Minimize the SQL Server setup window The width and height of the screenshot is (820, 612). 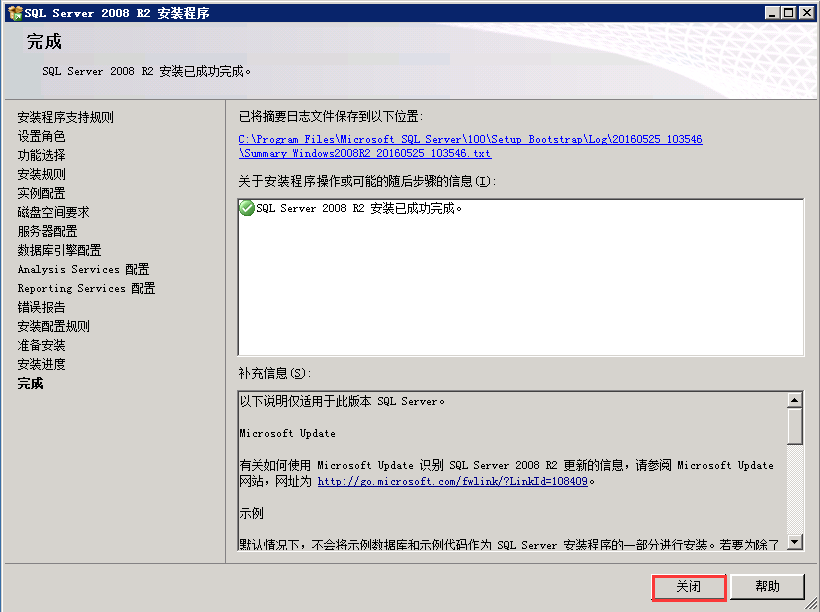pos(773,12)
